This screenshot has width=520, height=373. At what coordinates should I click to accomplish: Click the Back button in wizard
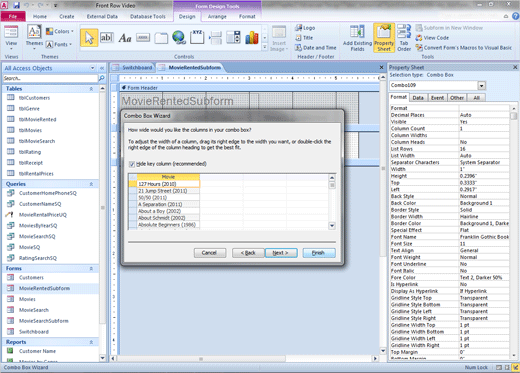(x=248, y=253)
